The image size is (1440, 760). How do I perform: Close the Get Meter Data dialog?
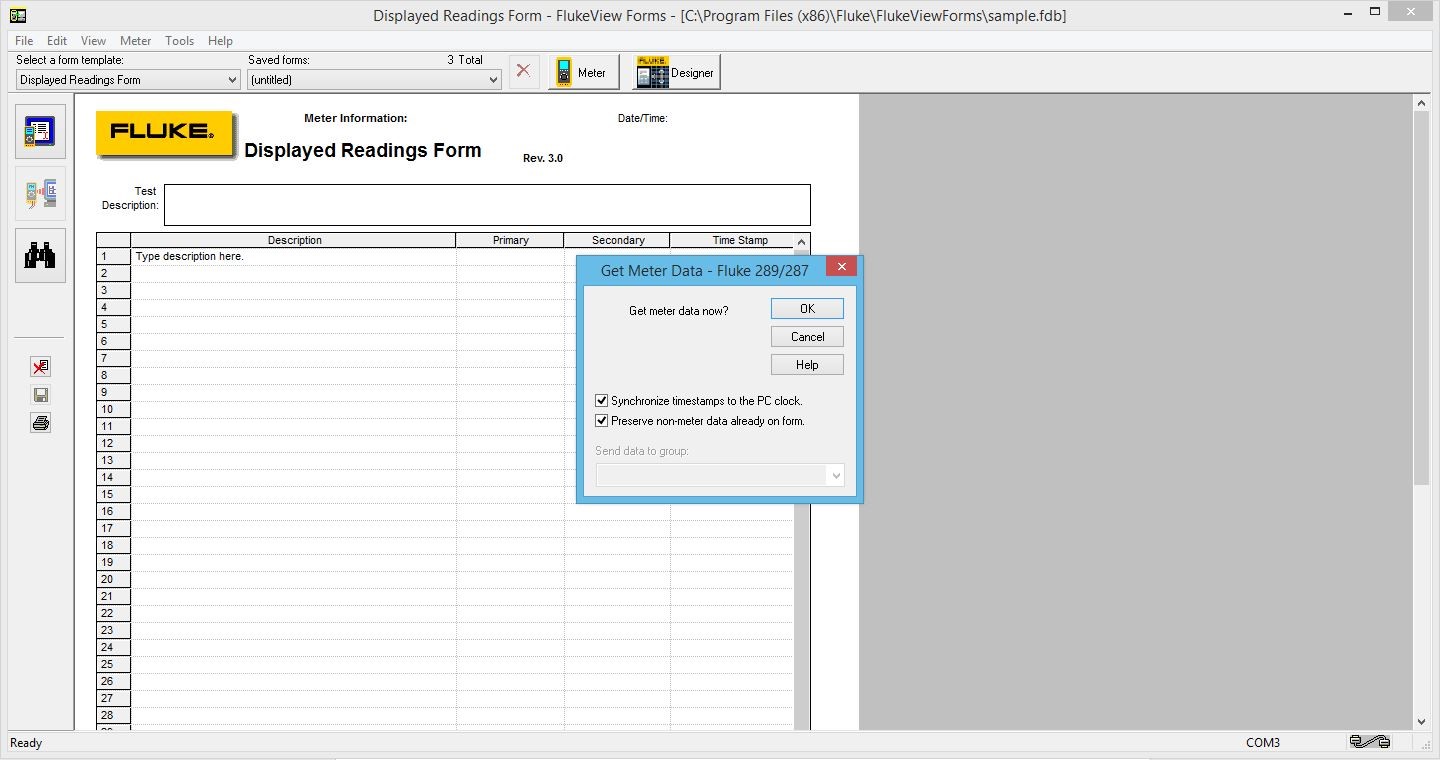[841, 267]
